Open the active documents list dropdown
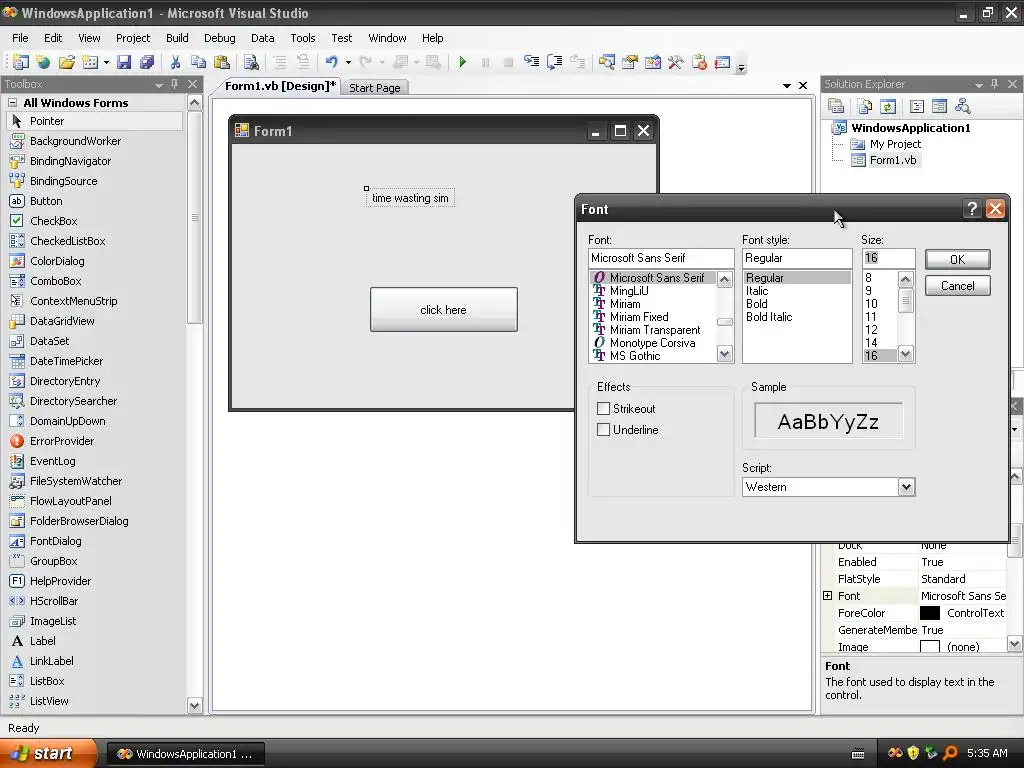The image size is (1024, 768). [x=786, y=86]
